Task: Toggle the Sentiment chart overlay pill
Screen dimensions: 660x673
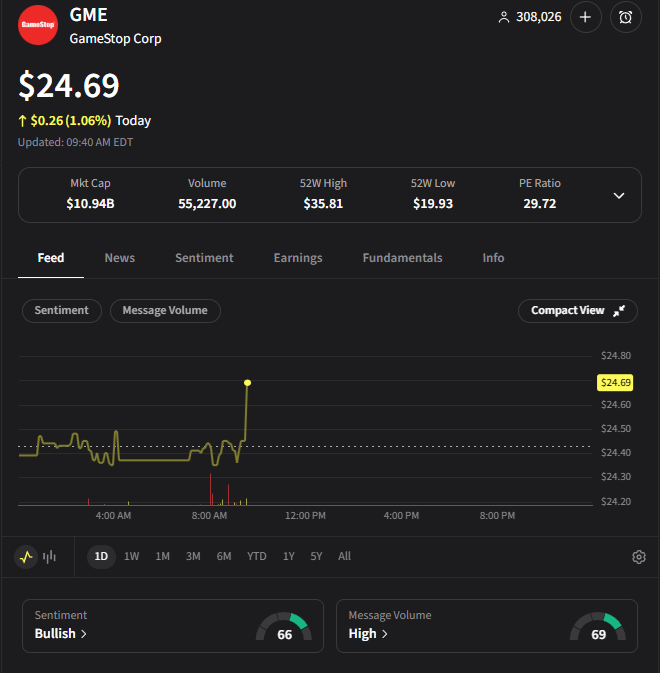Action: pyautogui.click(x=62, y=311)
